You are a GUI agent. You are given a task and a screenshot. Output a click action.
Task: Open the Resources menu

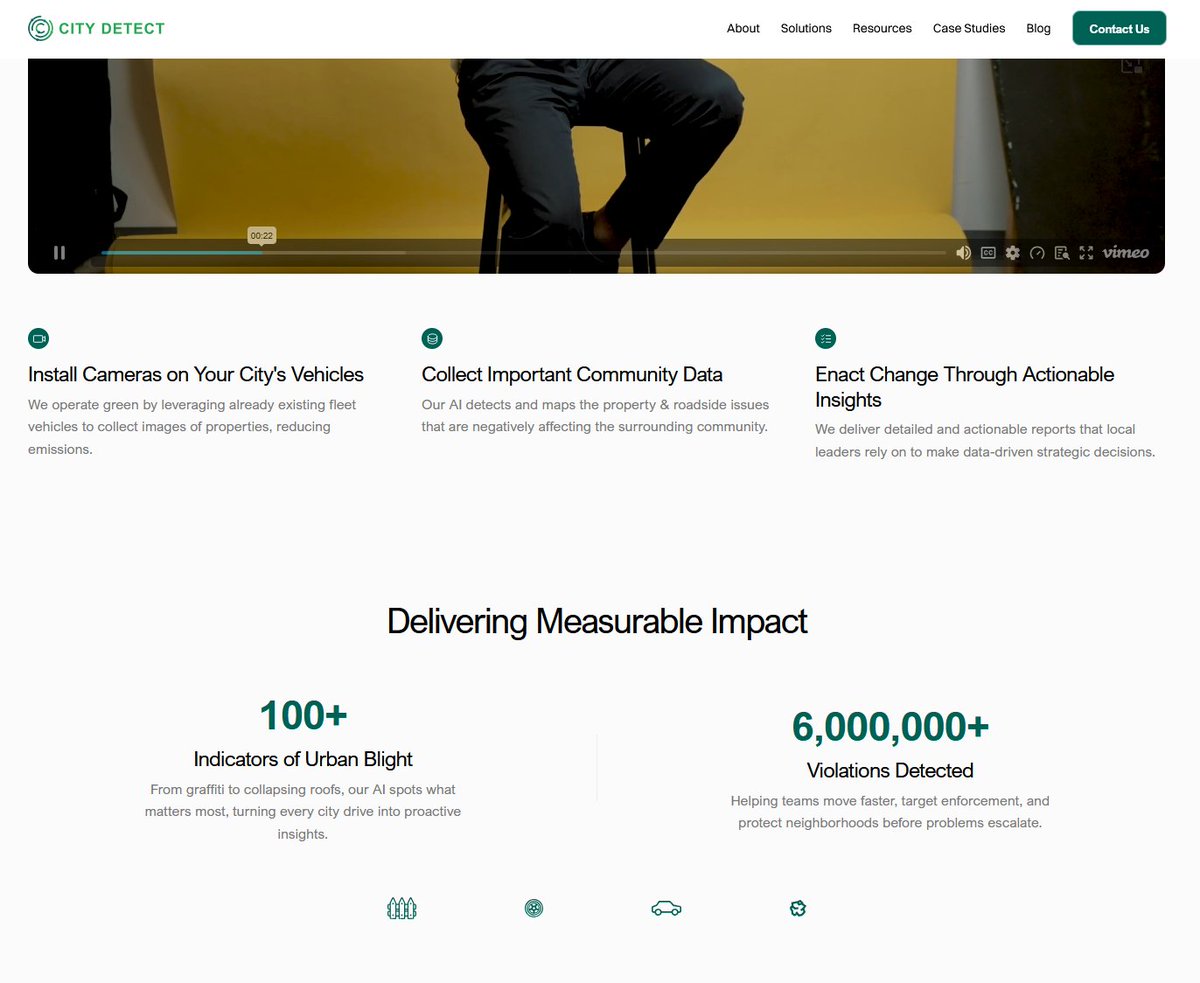point(882,28)
